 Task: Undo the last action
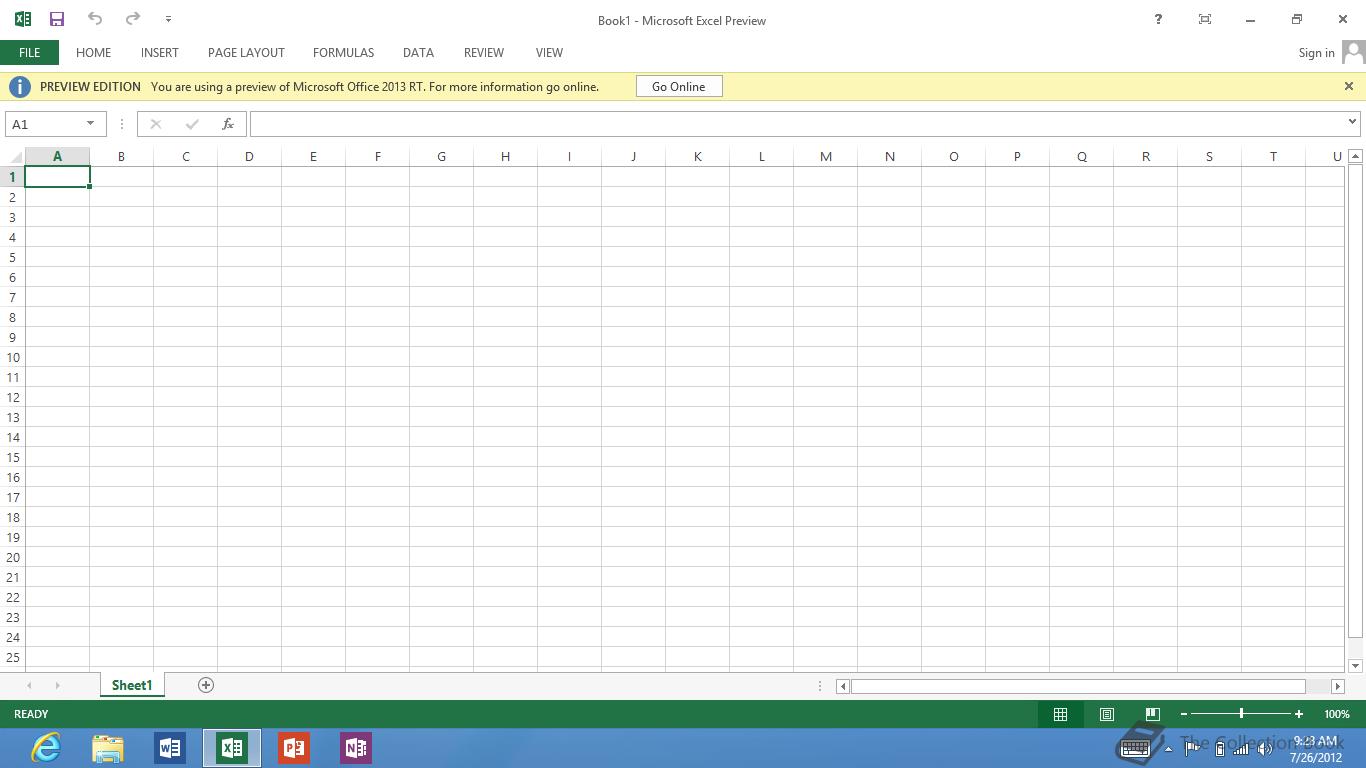(95, 19)
